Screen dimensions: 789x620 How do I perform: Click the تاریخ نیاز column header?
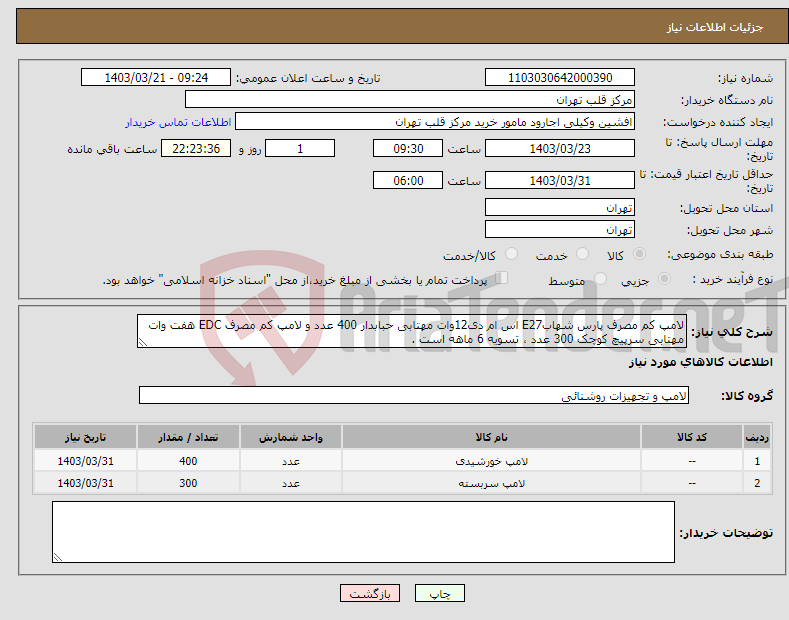tap(86, 437)
